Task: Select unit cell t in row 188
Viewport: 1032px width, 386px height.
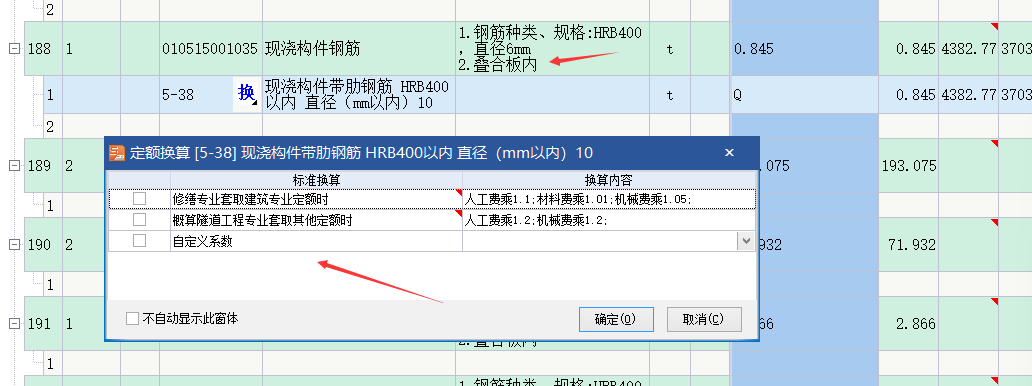Action: [669, 49]
